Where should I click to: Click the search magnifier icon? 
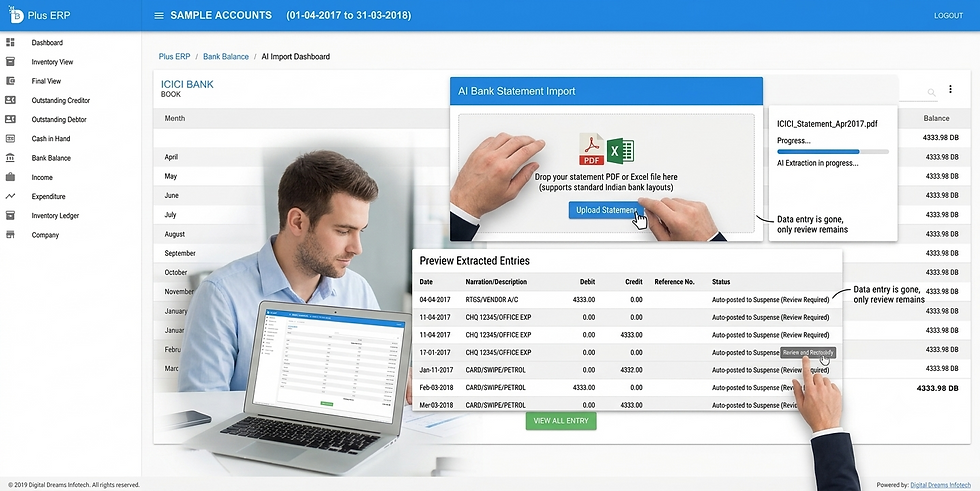coord(932,92)
